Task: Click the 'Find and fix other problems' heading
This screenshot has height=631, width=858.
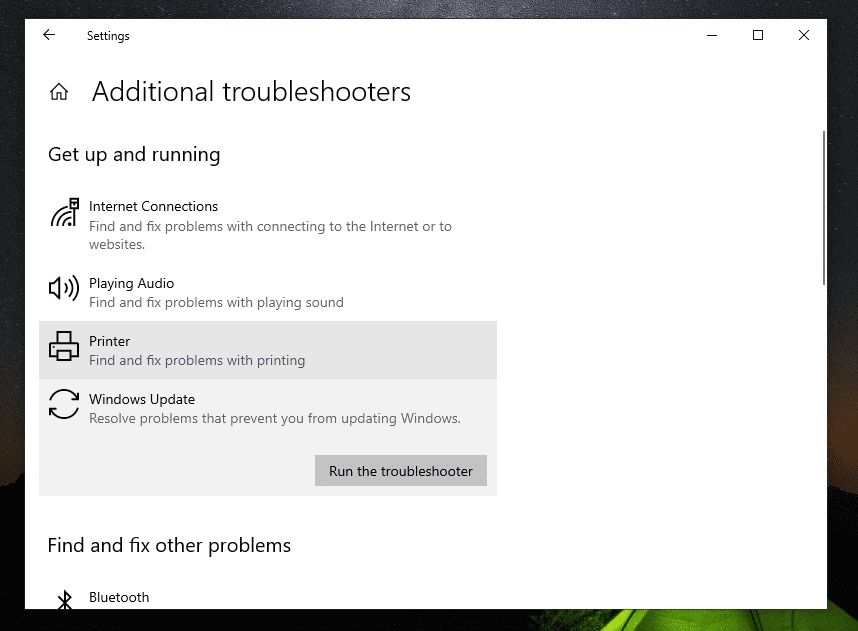Action: (x=169, y=545)
